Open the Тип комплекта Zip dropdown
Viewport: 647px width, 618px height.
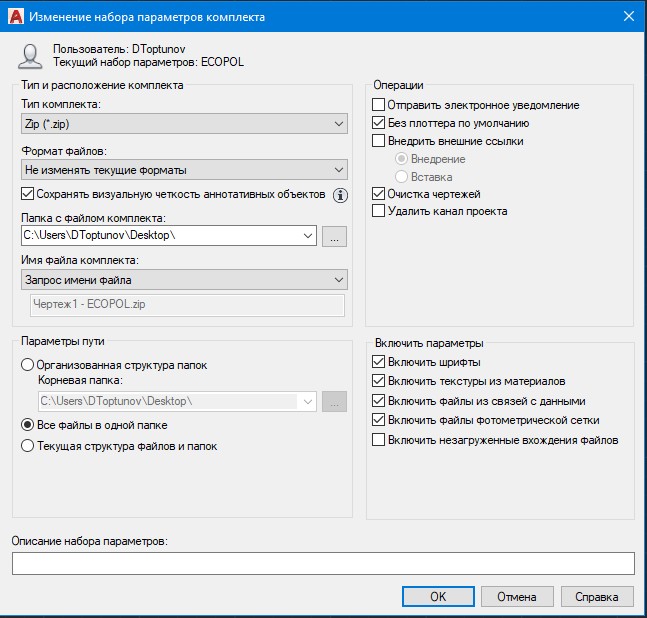(184, 124)
